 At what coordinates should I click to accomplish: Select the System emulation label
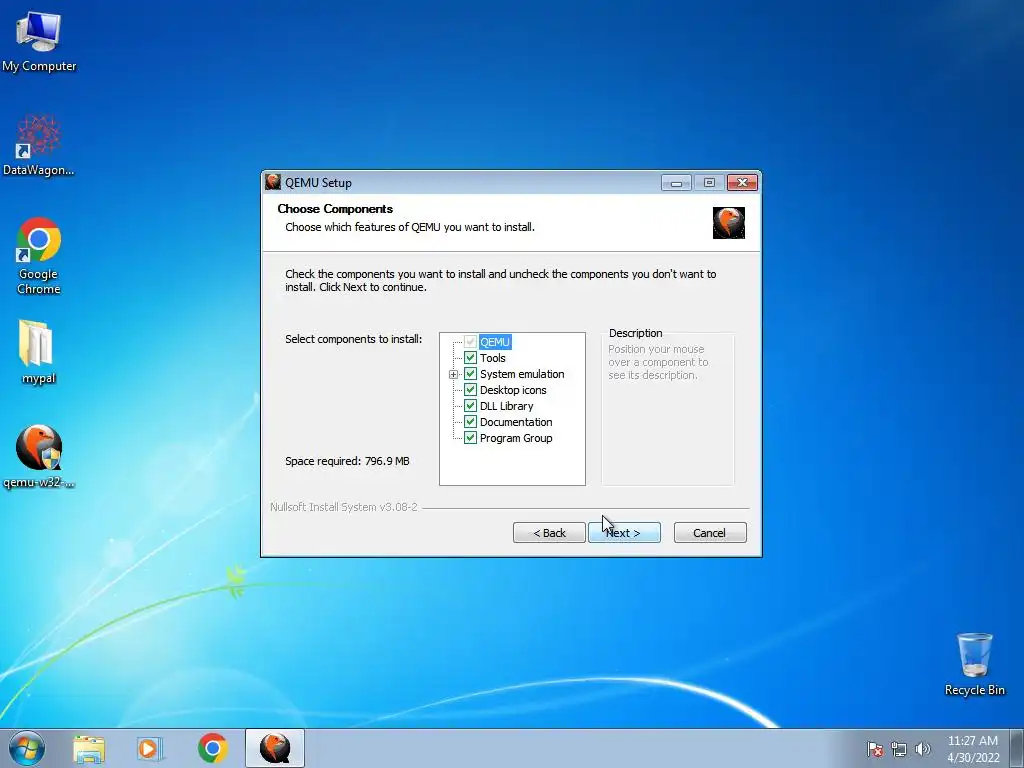pyautogui.click(x=522, y=374)
